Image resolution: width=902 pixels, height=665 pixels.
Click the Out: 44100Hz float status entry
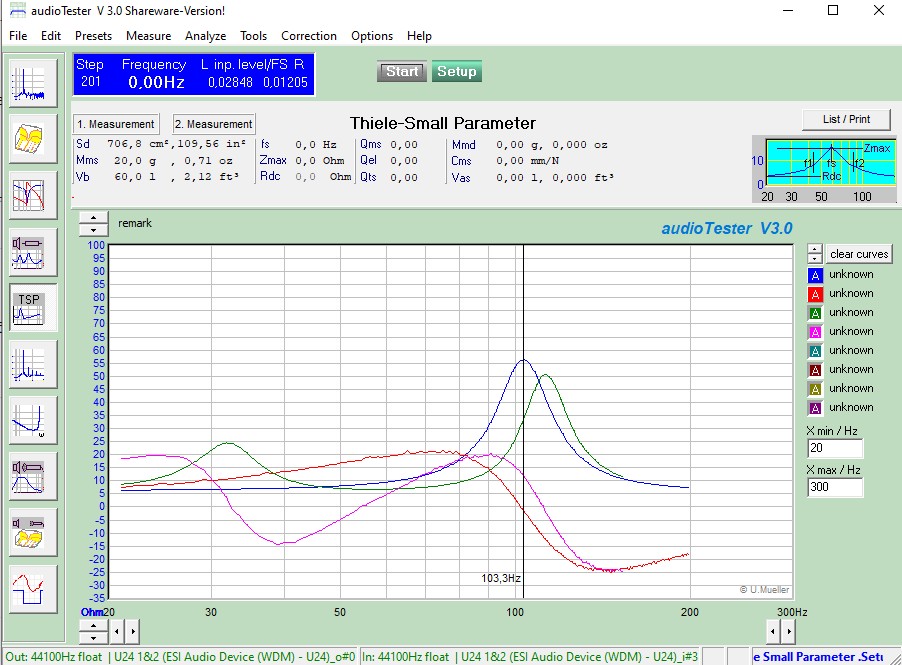tap(181, 656)
